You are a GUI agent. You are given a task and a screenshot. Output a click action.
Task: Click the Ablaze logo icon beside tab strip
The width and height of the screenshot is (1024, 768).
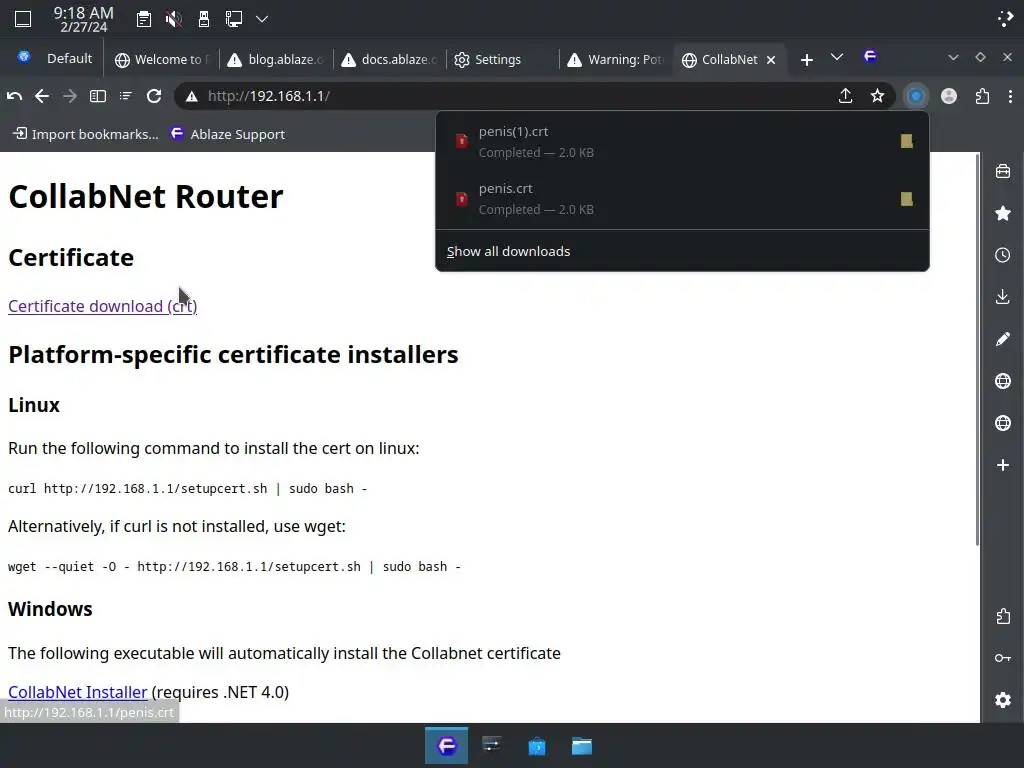click(x=870, y=57)
